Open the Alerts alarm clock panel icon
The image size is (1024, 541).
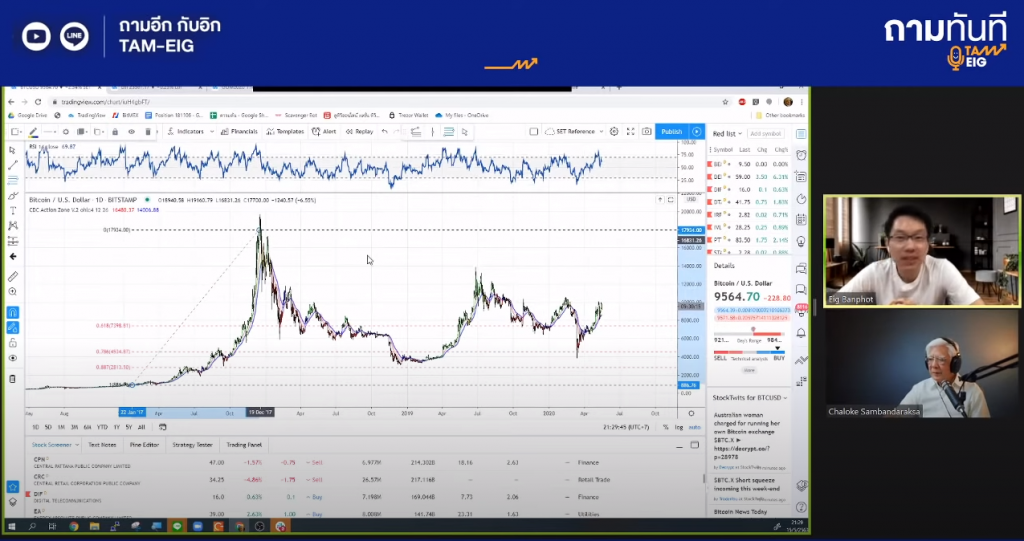click(x=801, y=155)
